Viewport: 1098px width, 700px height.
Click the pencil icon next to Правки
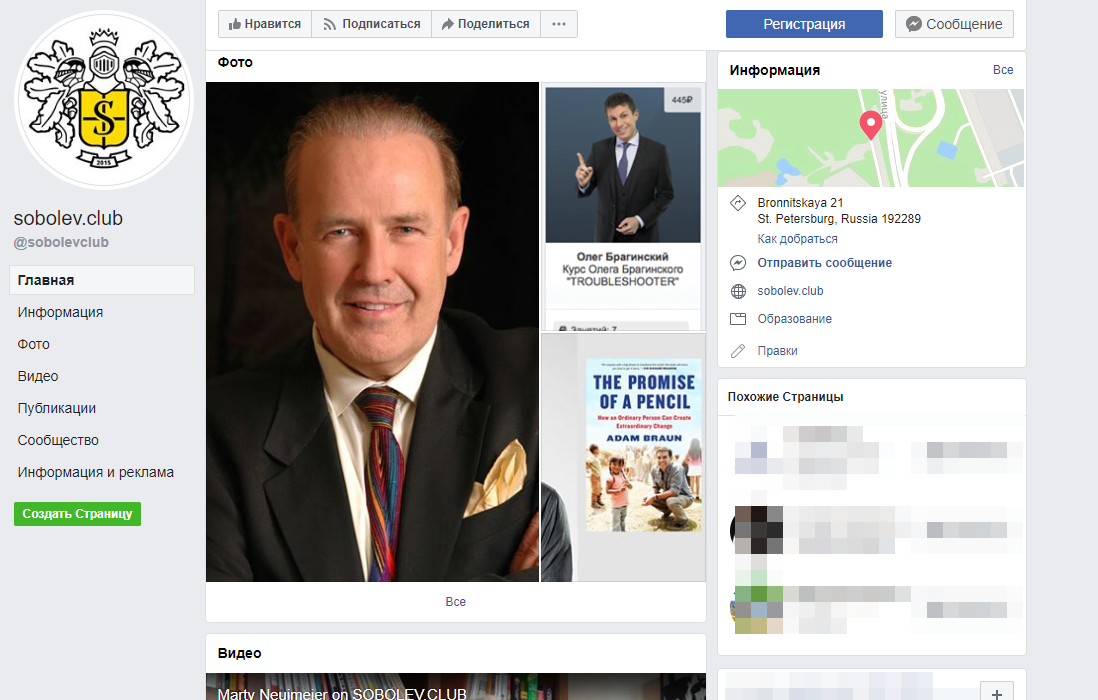(x=738, y=351)
